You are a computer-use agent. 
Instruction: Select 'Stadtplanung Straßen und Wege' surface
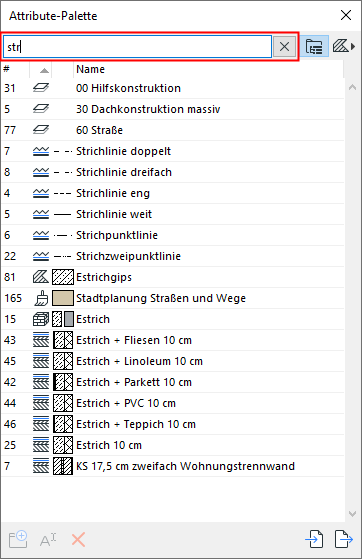(161, 298)
